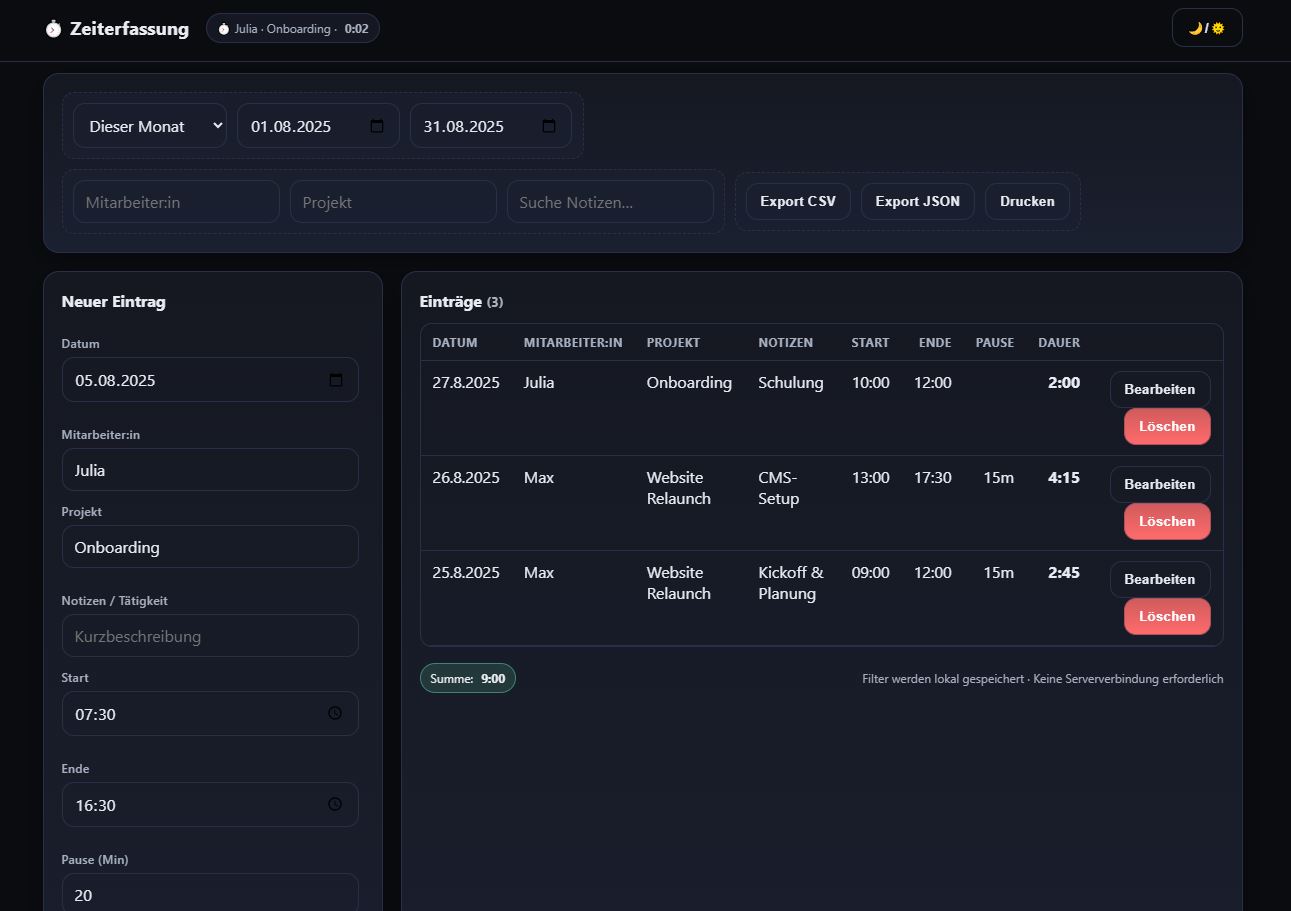The width and height of the screenshot is (1291, 911).
Task: Delete the 26.8.2025 CMS-Setup entry
Action: pos(1166,521)
